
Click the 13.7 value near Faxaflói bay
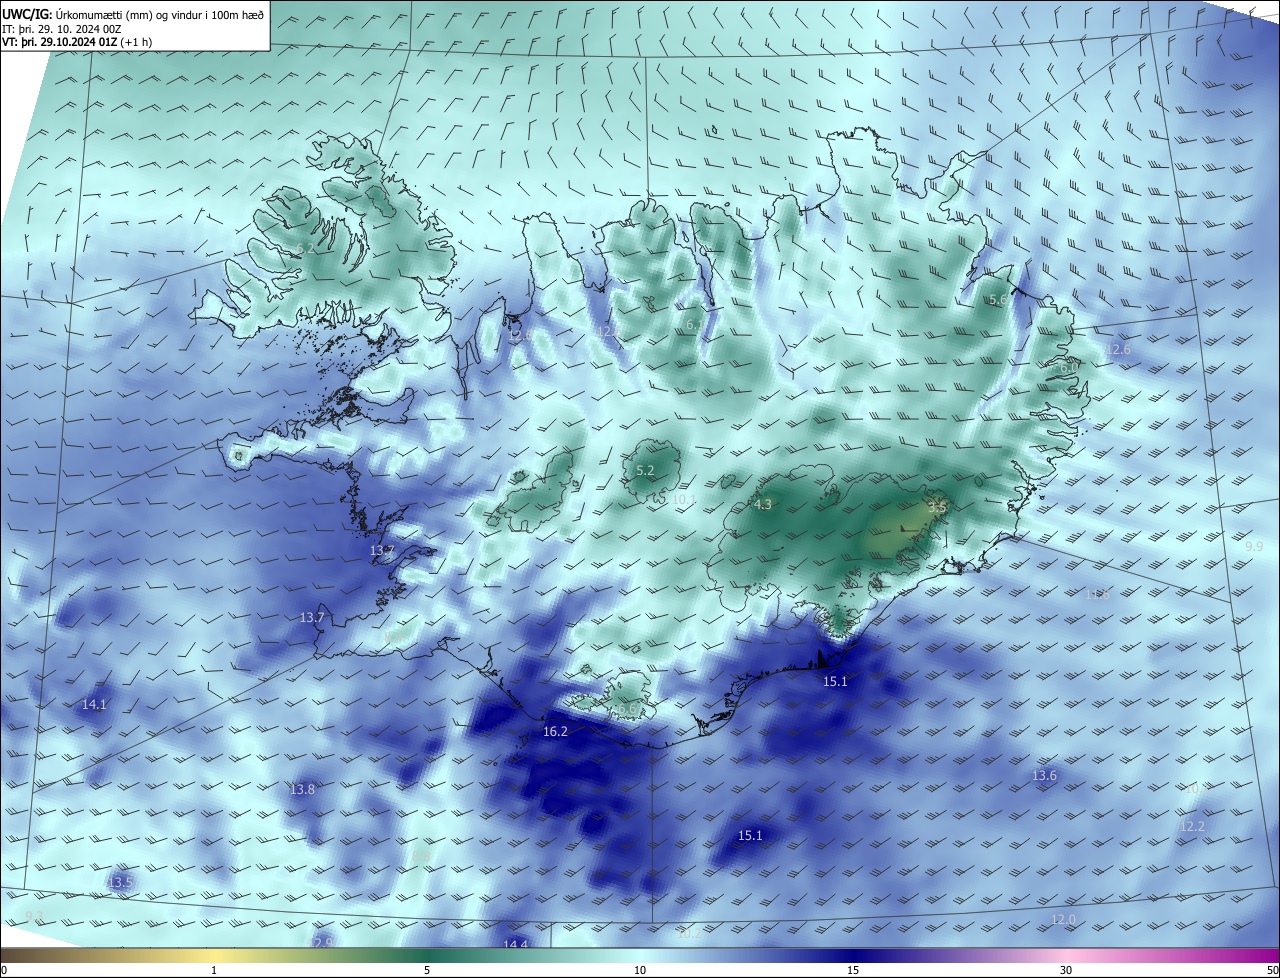(383, 551)
